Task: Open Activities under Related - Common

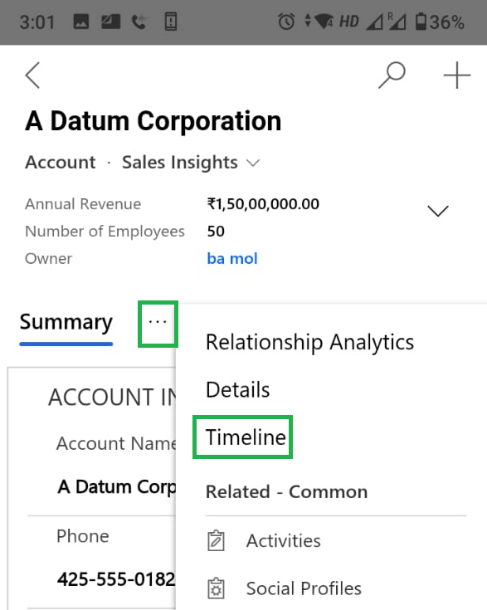Action: (284, 541)
